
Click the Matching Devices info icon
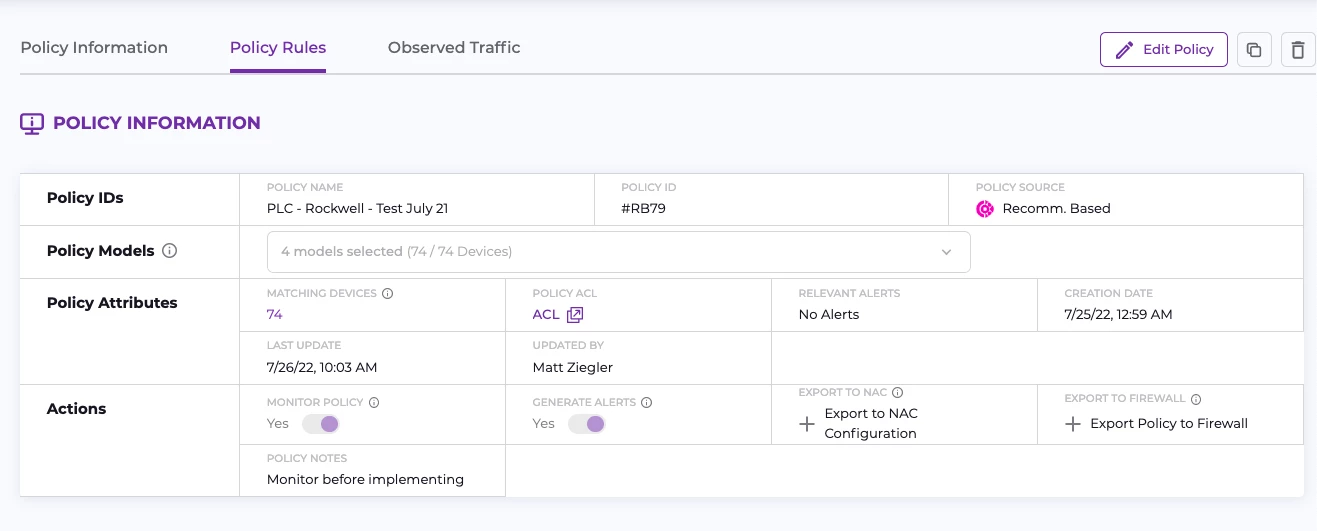tap(387, 294)
